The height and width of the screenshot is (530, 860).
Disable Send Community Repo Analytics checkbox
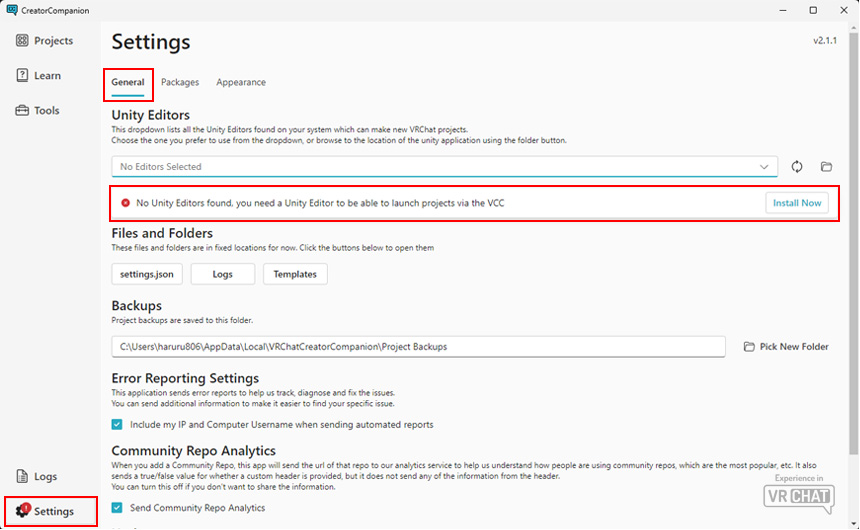(x=118, y=508)
